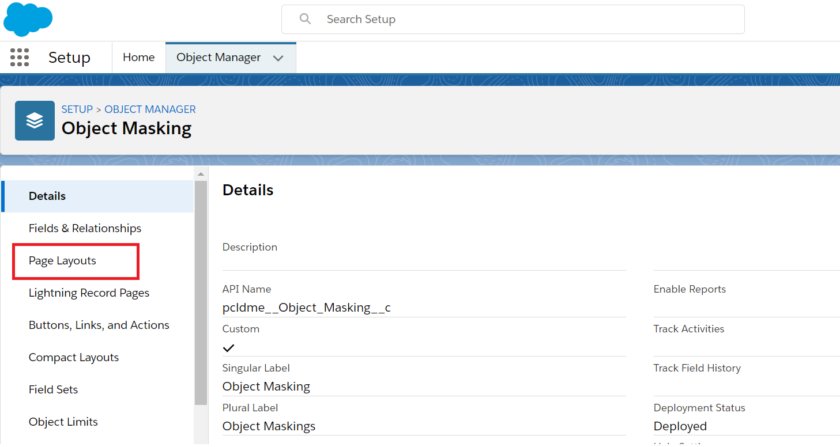Click the API Name label
Viewport: 840px width, 447px height.
[x=246, y=289]
